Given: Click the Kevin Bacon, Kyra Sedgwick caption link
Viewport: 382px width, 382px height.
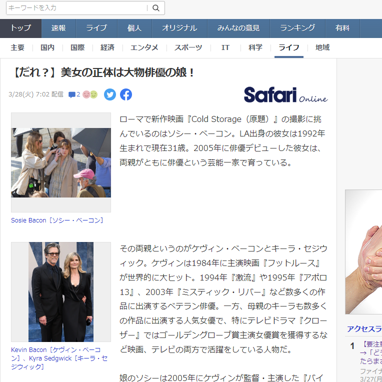Looking at the screenshot, I should coord(59,358).
